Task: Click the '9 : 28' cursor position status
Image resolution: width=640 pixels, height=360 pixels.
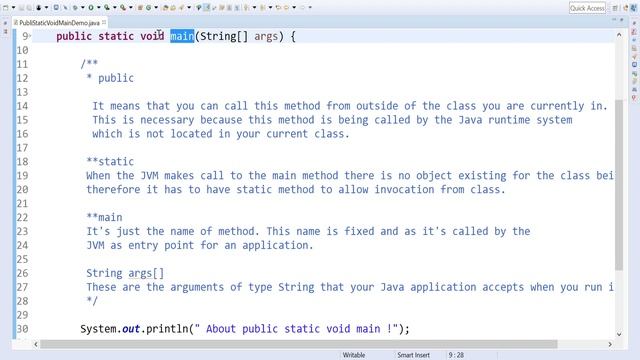Action: (x=456, y=355)
